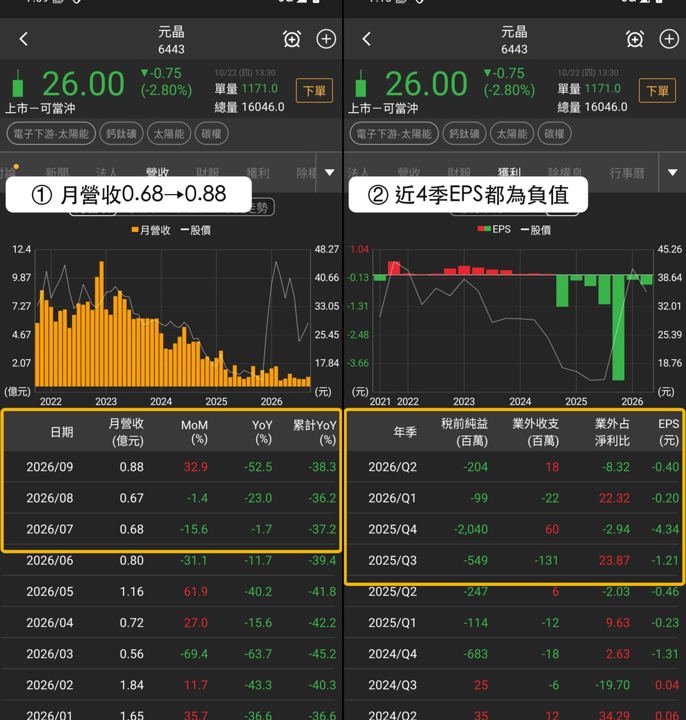This screenshot has height=720, width=686.
Task: Open the 電子下游-太陽能 tag on left screen
Action: [51, 134]
